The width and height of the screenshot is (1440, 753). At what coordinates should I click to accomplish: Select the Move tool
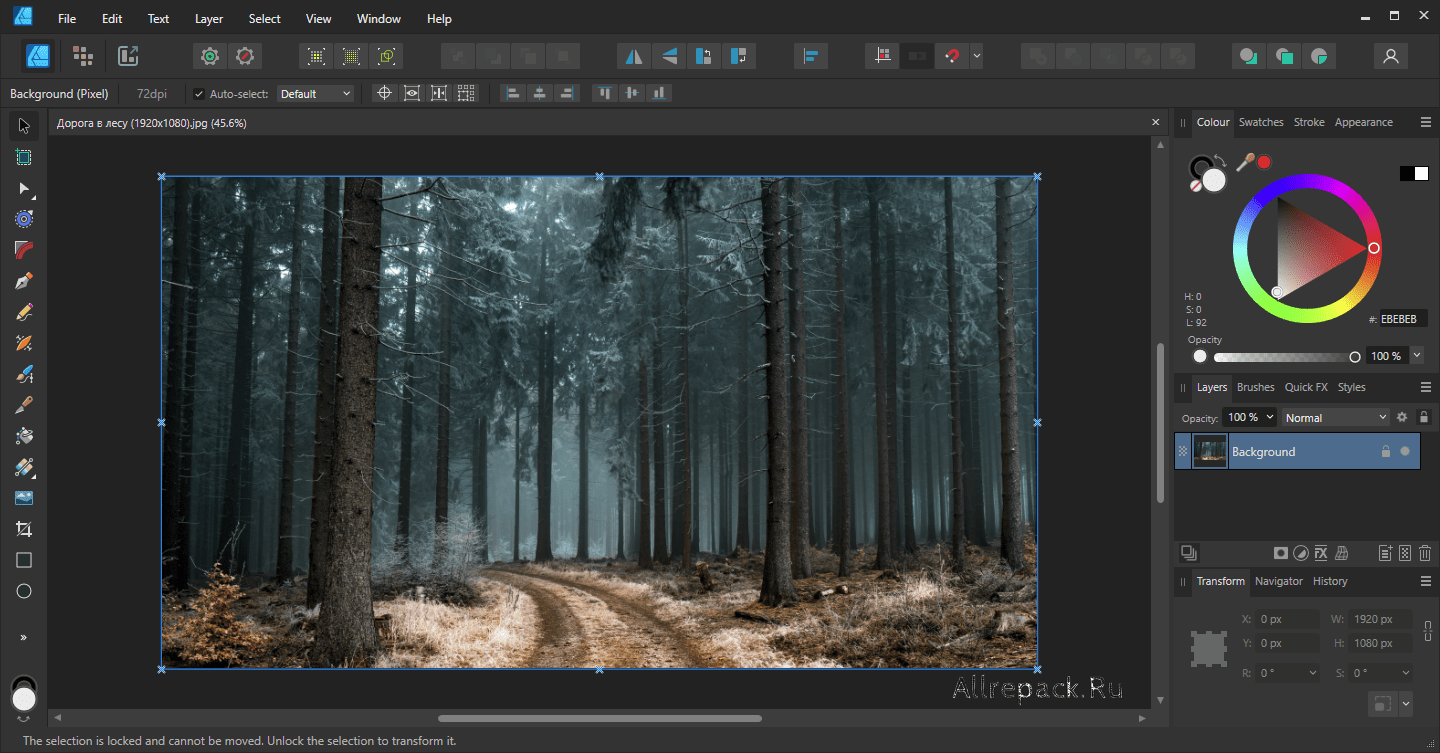tap(24, 126)
